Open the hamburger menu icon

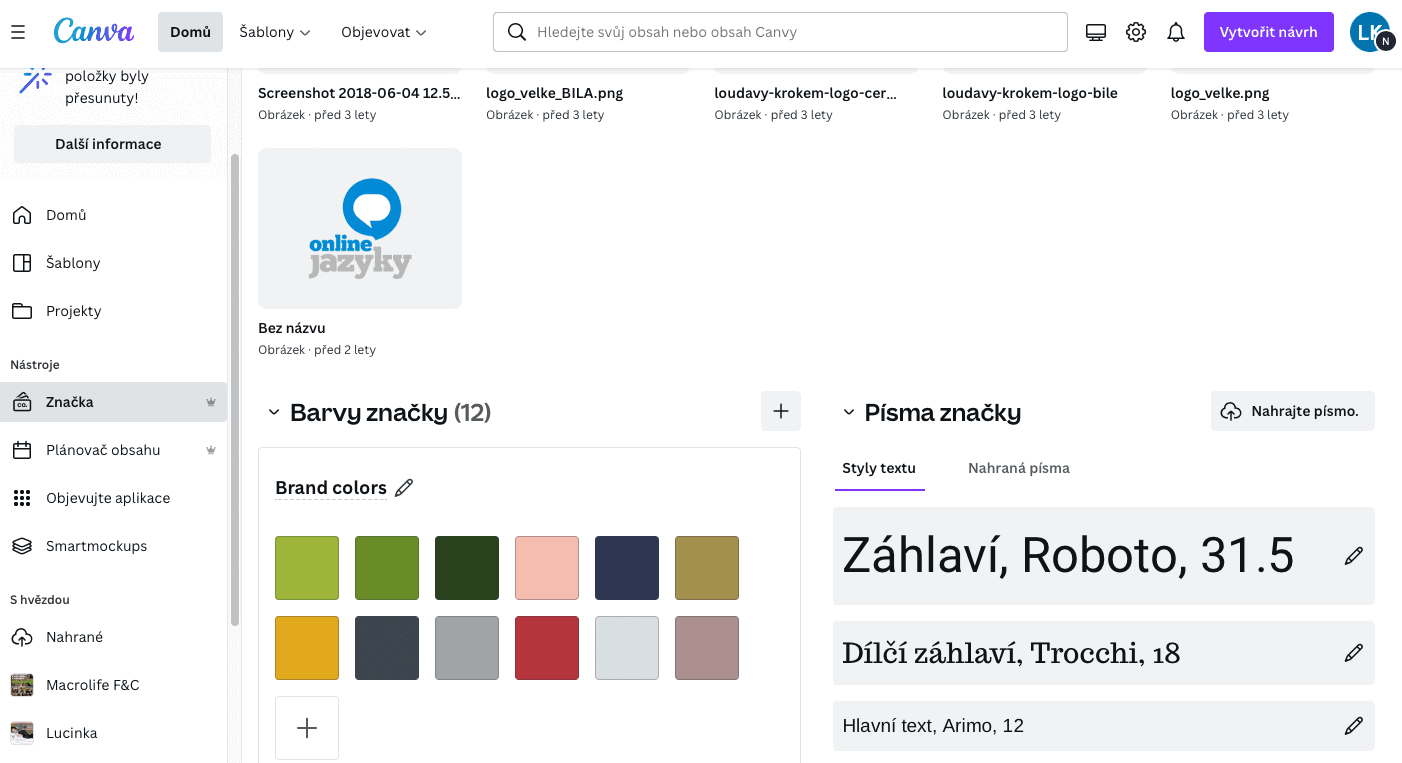click(x=18, y=32)
